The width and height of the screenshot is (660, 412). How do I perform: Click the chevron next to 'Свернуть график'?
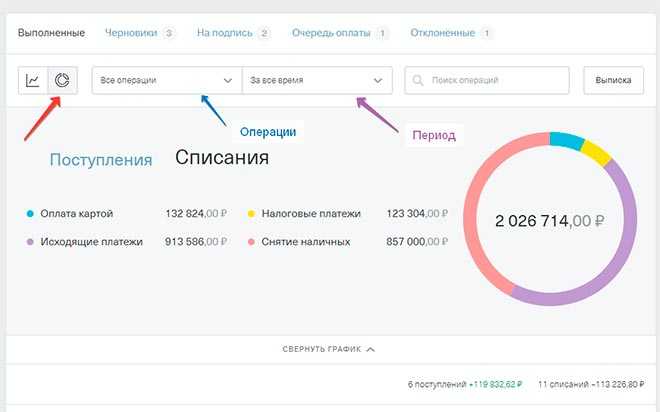370,349
